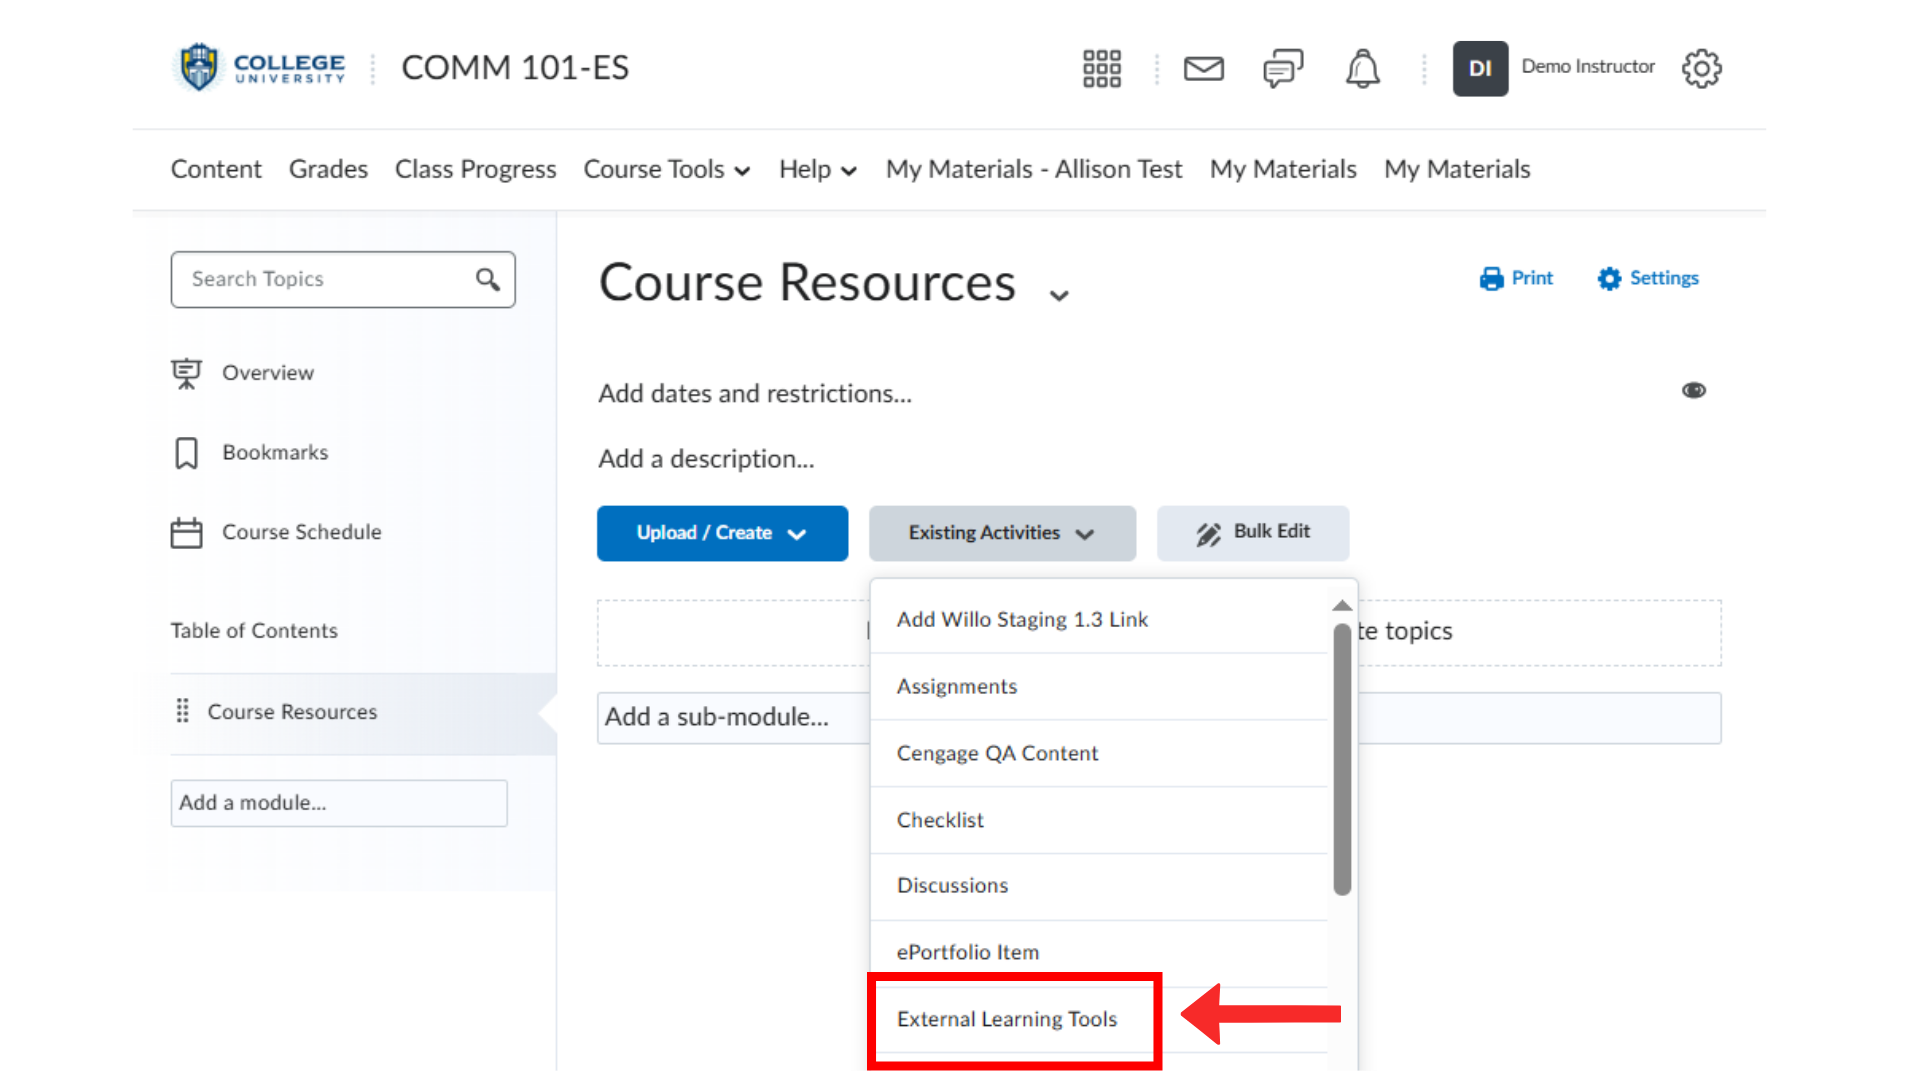Select ePortfolio Item option
Screen dimensions: 1920x1080
1099,953
